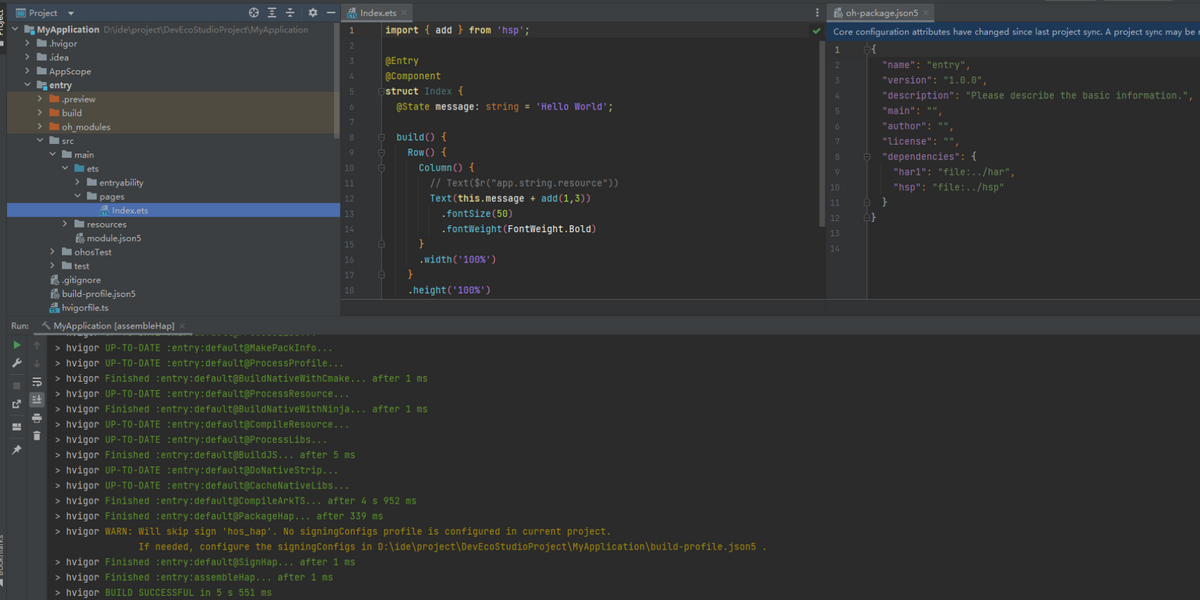
Task: Open build-profile.json5 in the project tree
Action: tap(98, 294)
